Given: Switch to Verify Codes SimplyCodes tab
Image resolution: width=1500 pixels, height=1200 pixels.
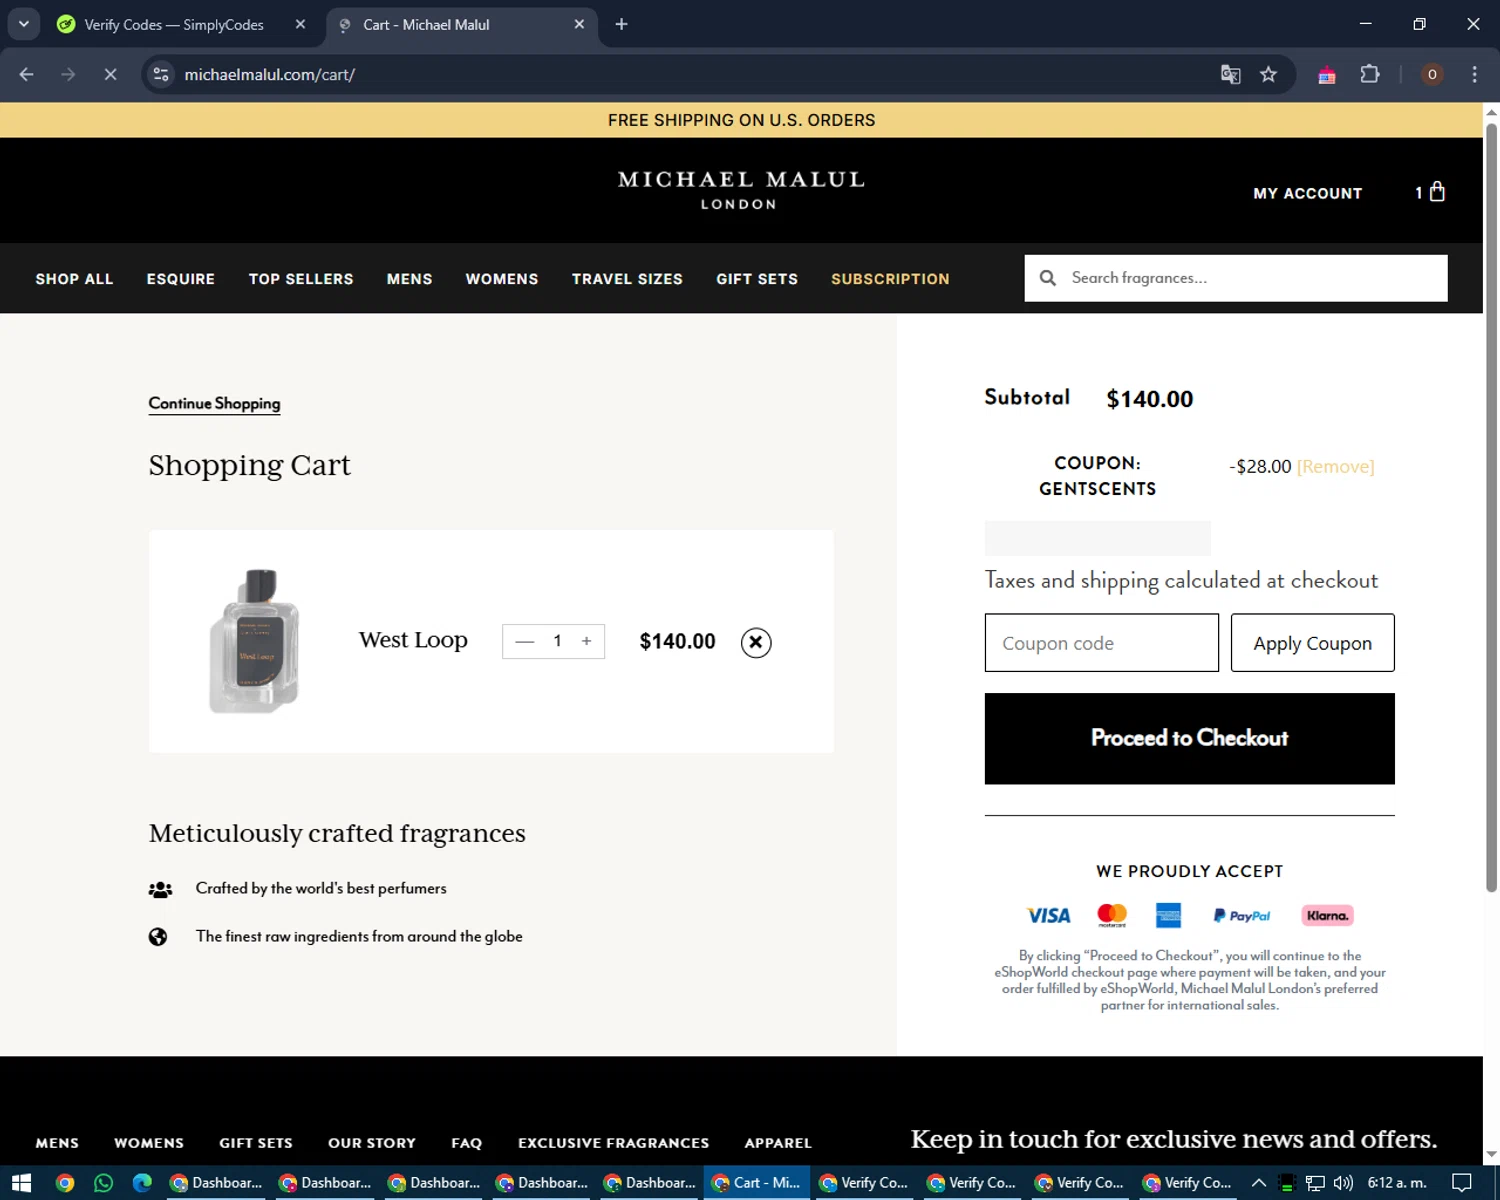Looking at the screenshot, I should click(175, 24).
